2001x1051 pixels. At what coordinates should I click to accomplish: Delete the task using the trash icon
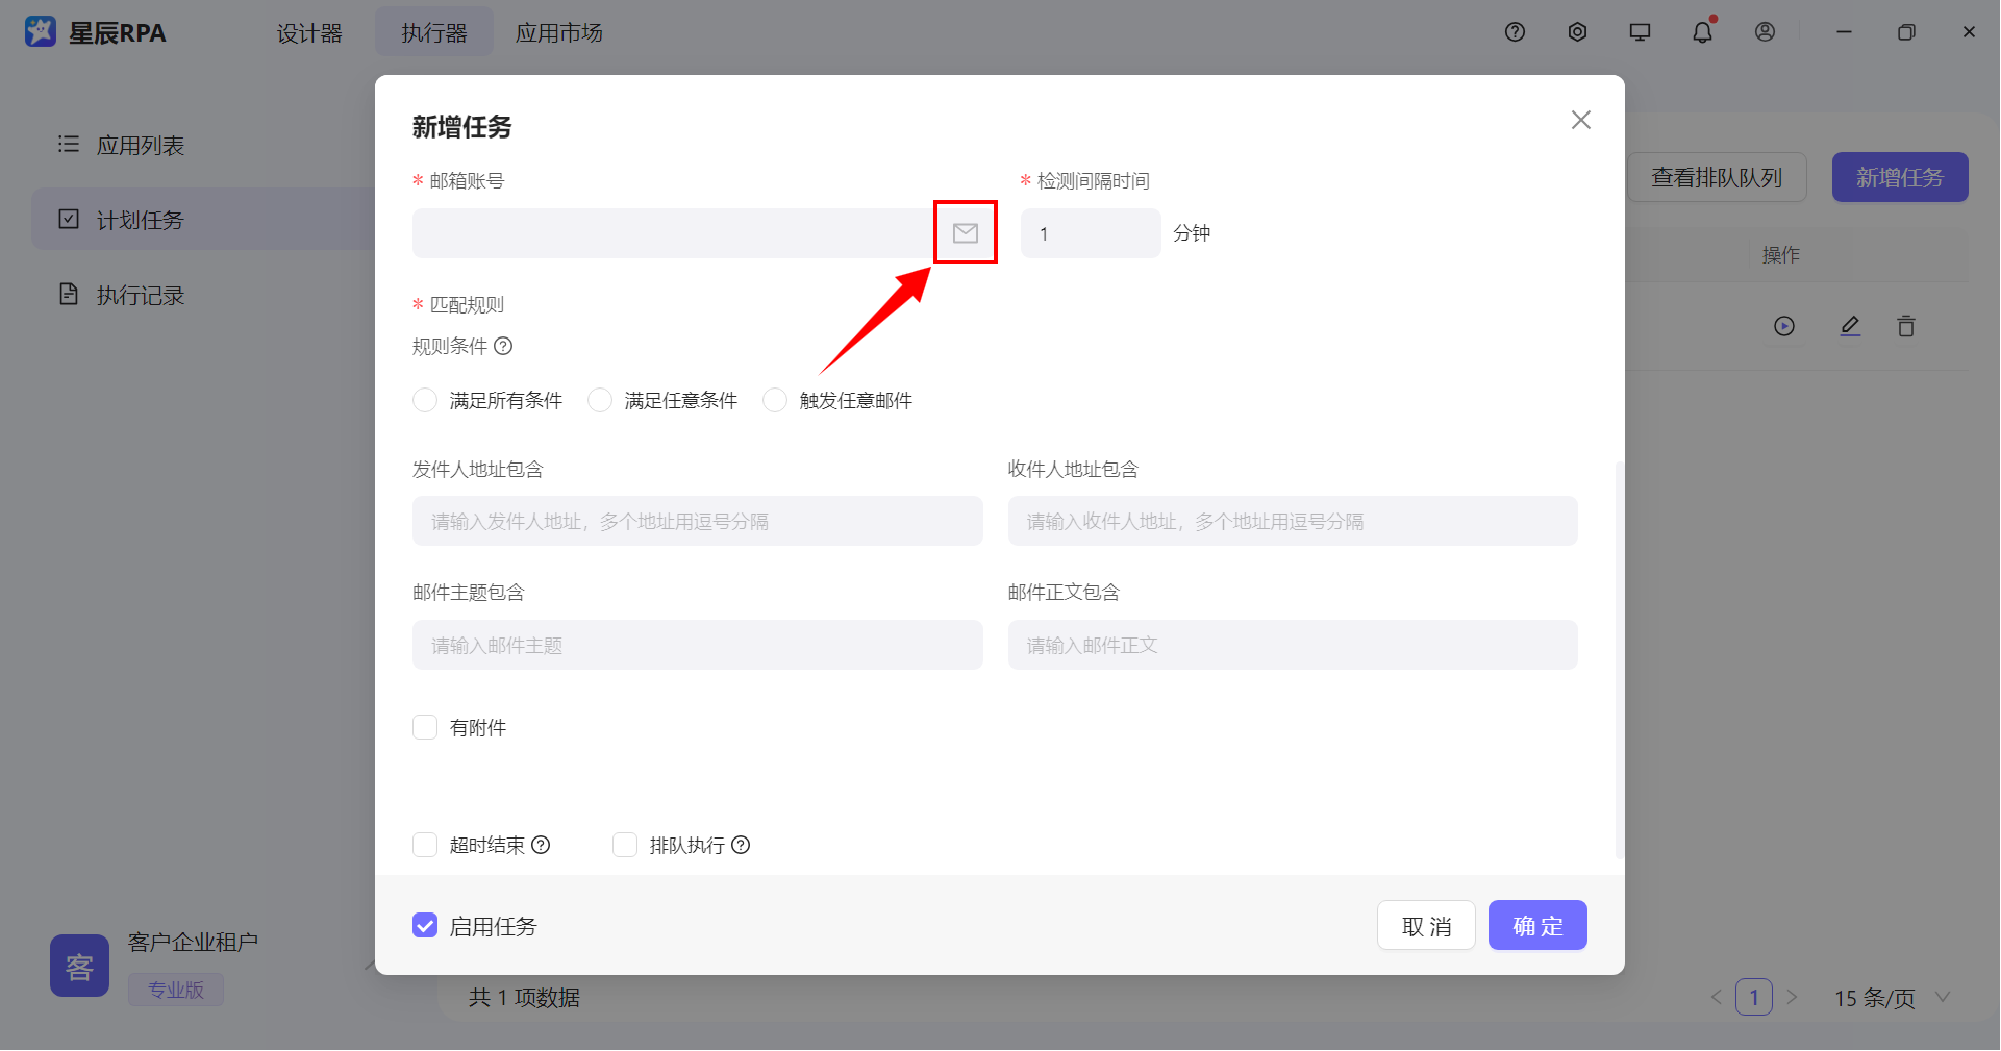pos(1906,326)
